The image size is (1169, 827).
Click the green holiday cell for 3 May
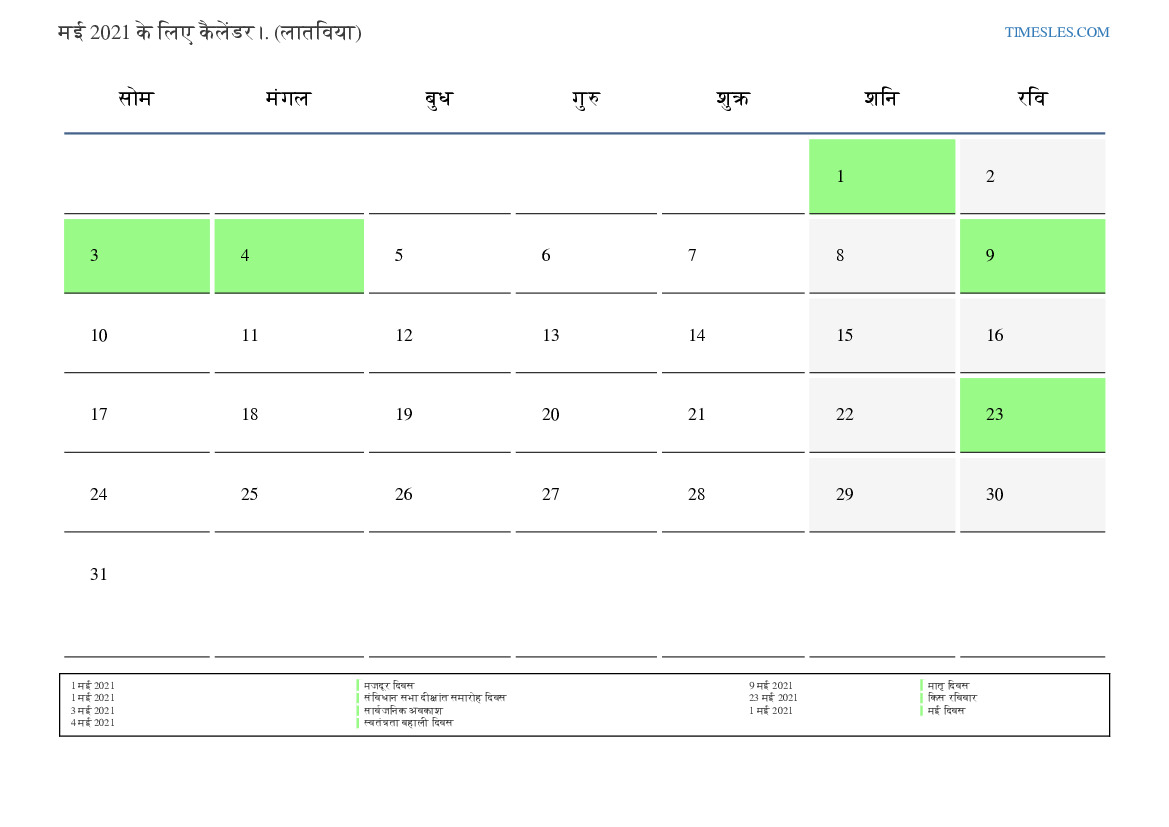point(136,255)
